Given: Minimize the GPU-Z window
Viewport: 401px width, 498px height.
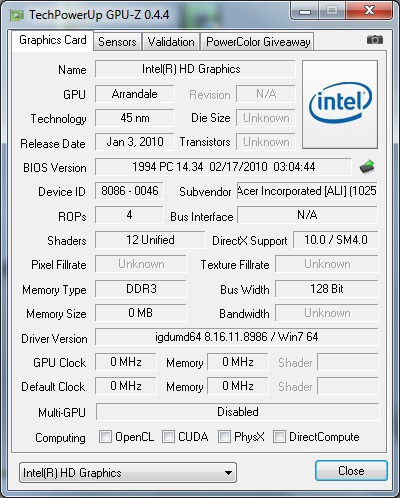Looking at the screenshot, I should tap(305, 12).
